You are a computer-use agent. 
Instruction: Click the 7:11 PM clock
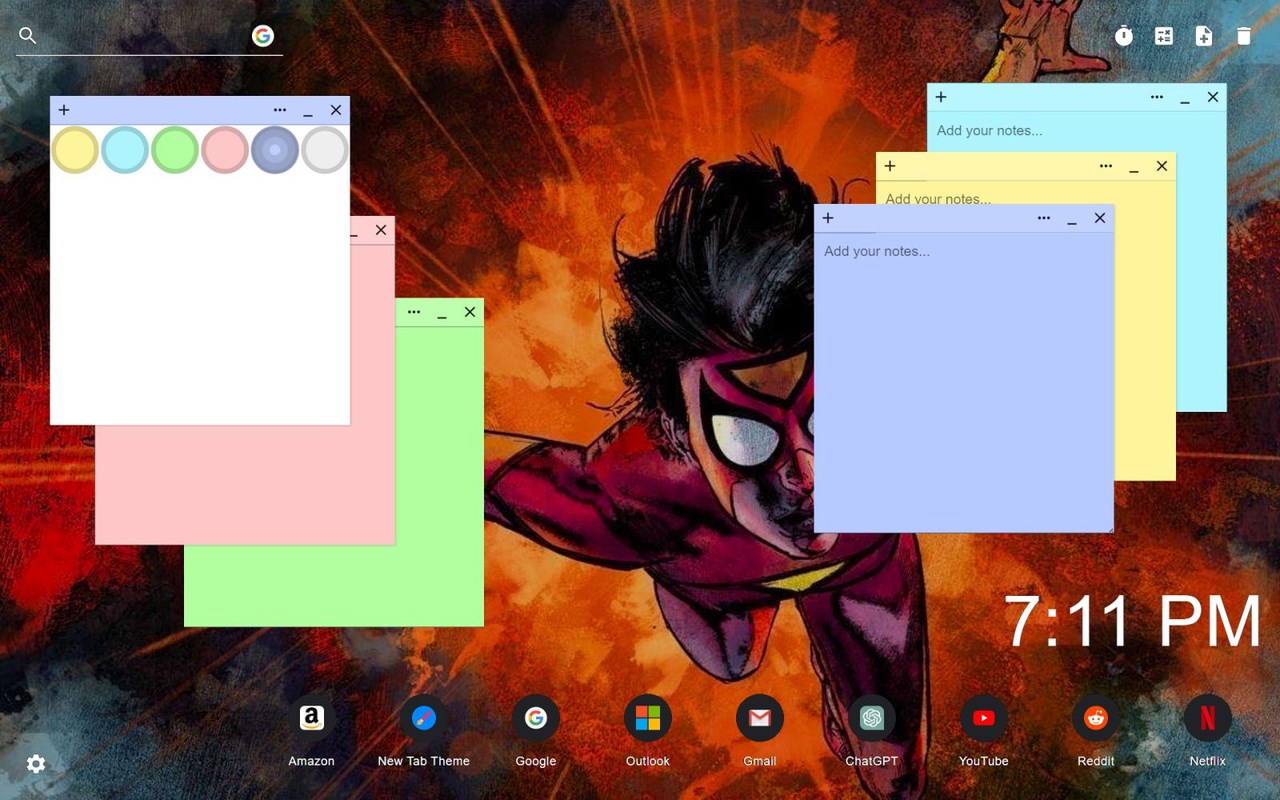pos(1132,622)
